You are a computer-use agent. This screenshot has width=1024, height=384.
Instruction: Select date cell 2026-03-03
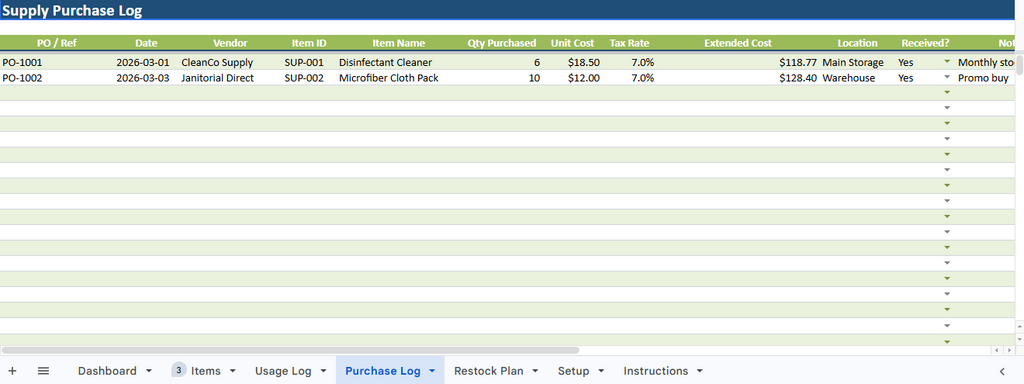click(142, 78)
